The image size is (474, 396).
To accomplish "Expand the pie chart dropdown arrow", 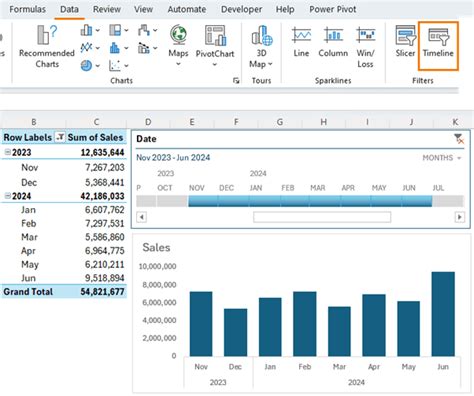I will click(x=98, y=66).
